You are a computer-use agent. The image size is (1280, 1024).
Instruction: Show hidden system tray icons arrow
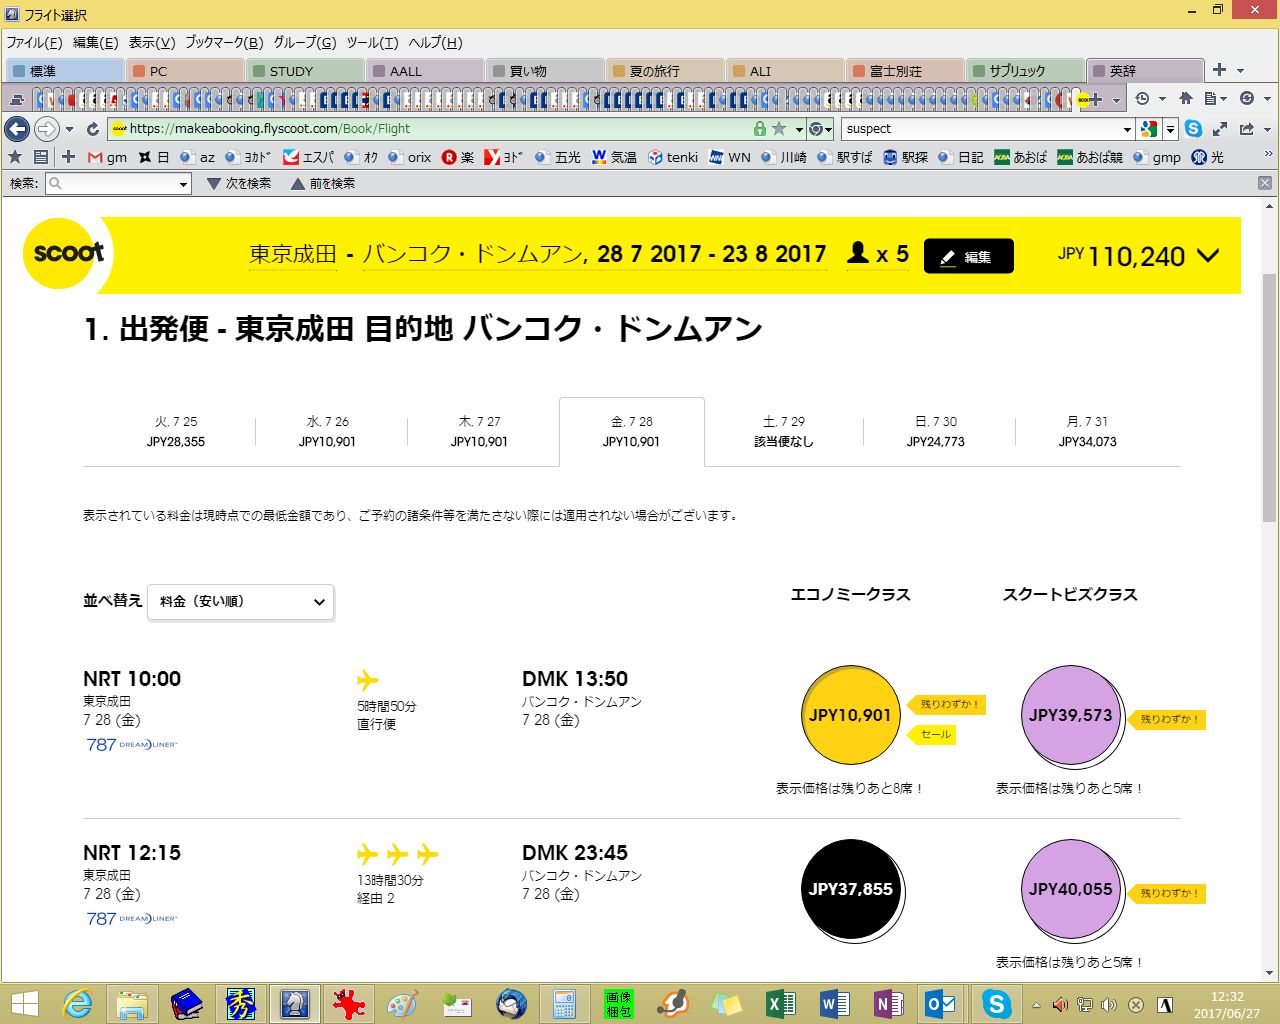click(1035, 1004)
